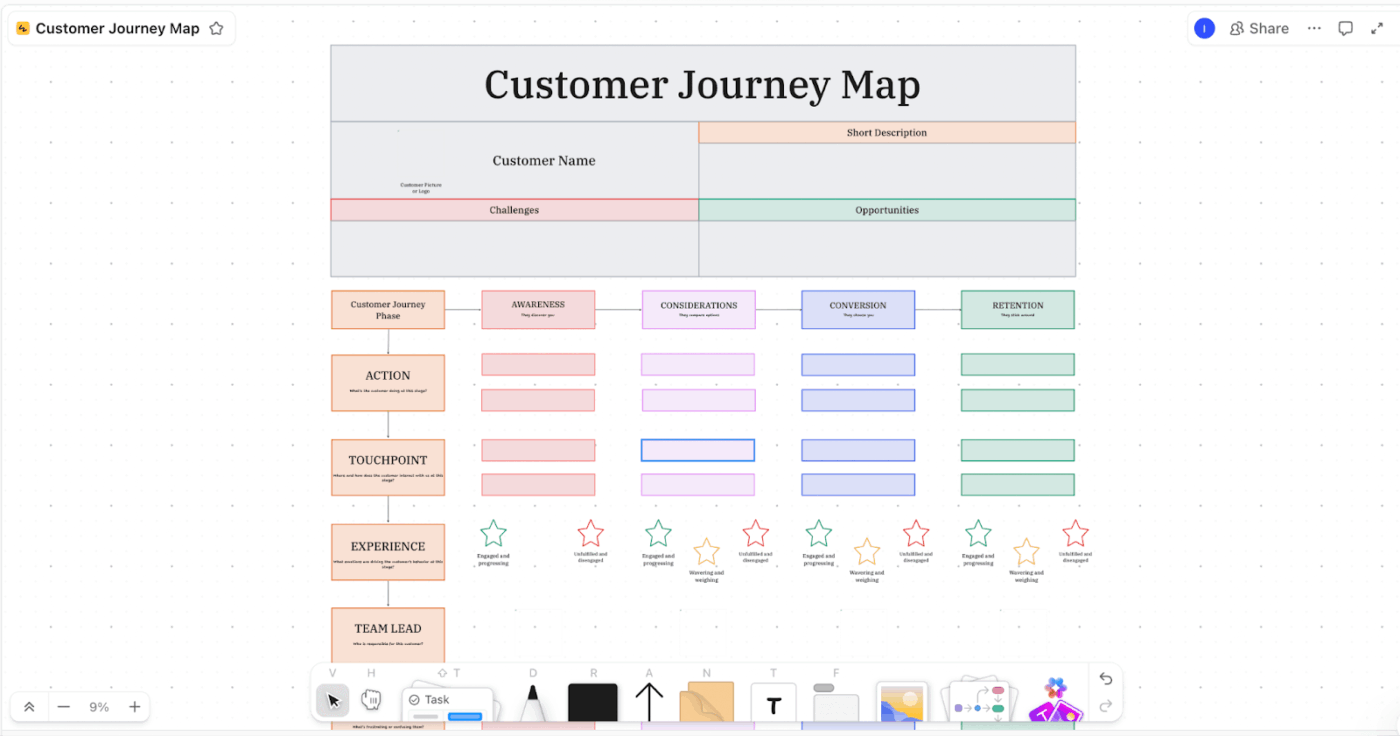1400x736 pixels.
Task: Select the black eraser tool
Action: tap(593, 702)
